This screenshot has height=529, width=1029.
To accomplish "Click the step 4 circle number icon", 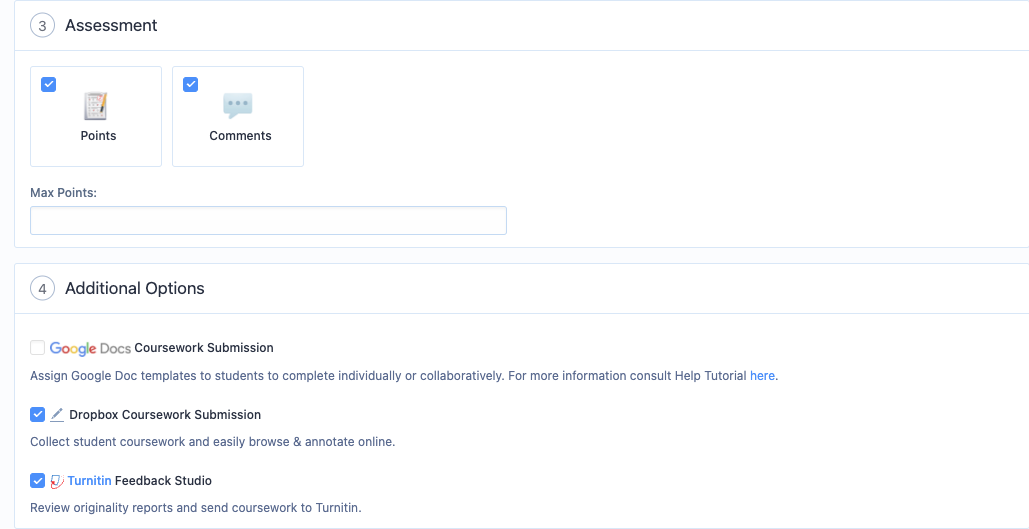I will (42, 289).
